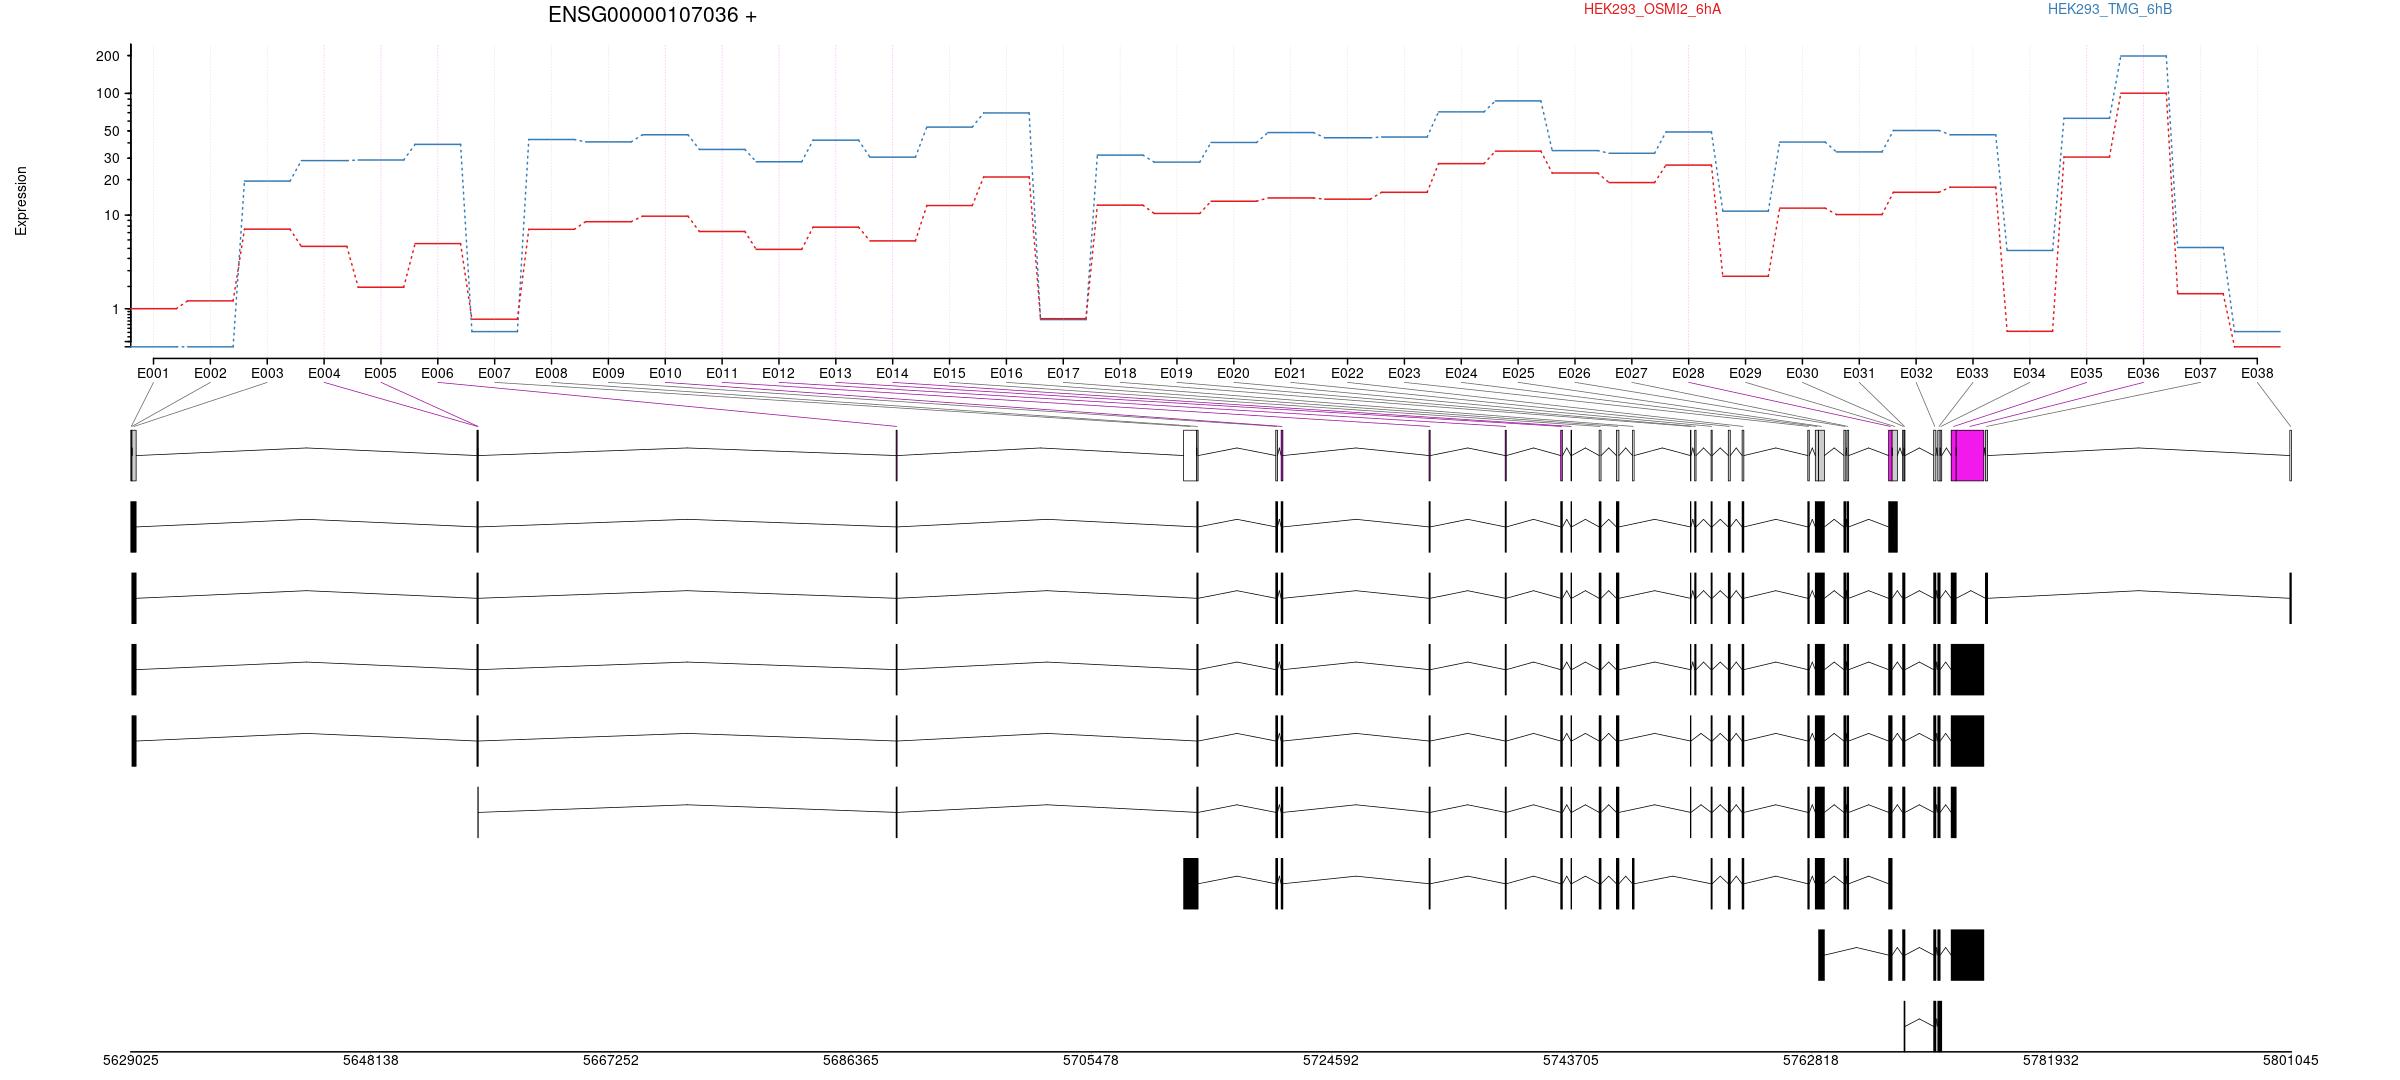
Task: Click y-axis tick value 200
Action: click(107, 56)
